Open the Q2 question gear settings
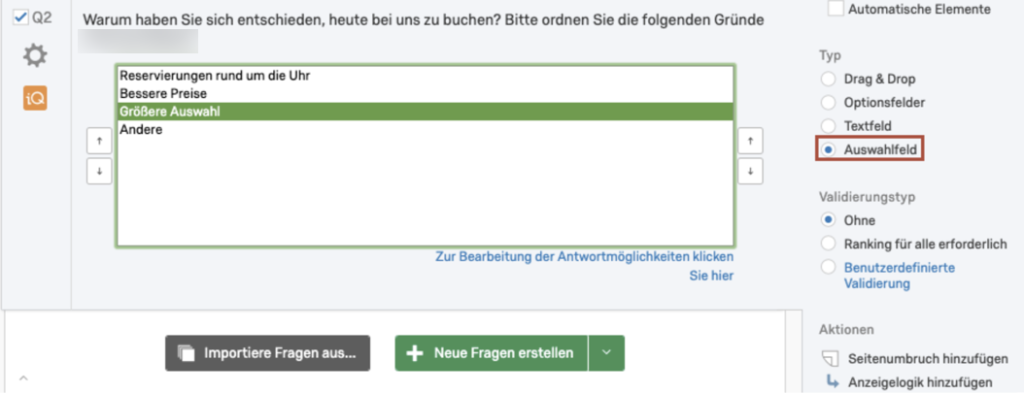 [35, 56]
